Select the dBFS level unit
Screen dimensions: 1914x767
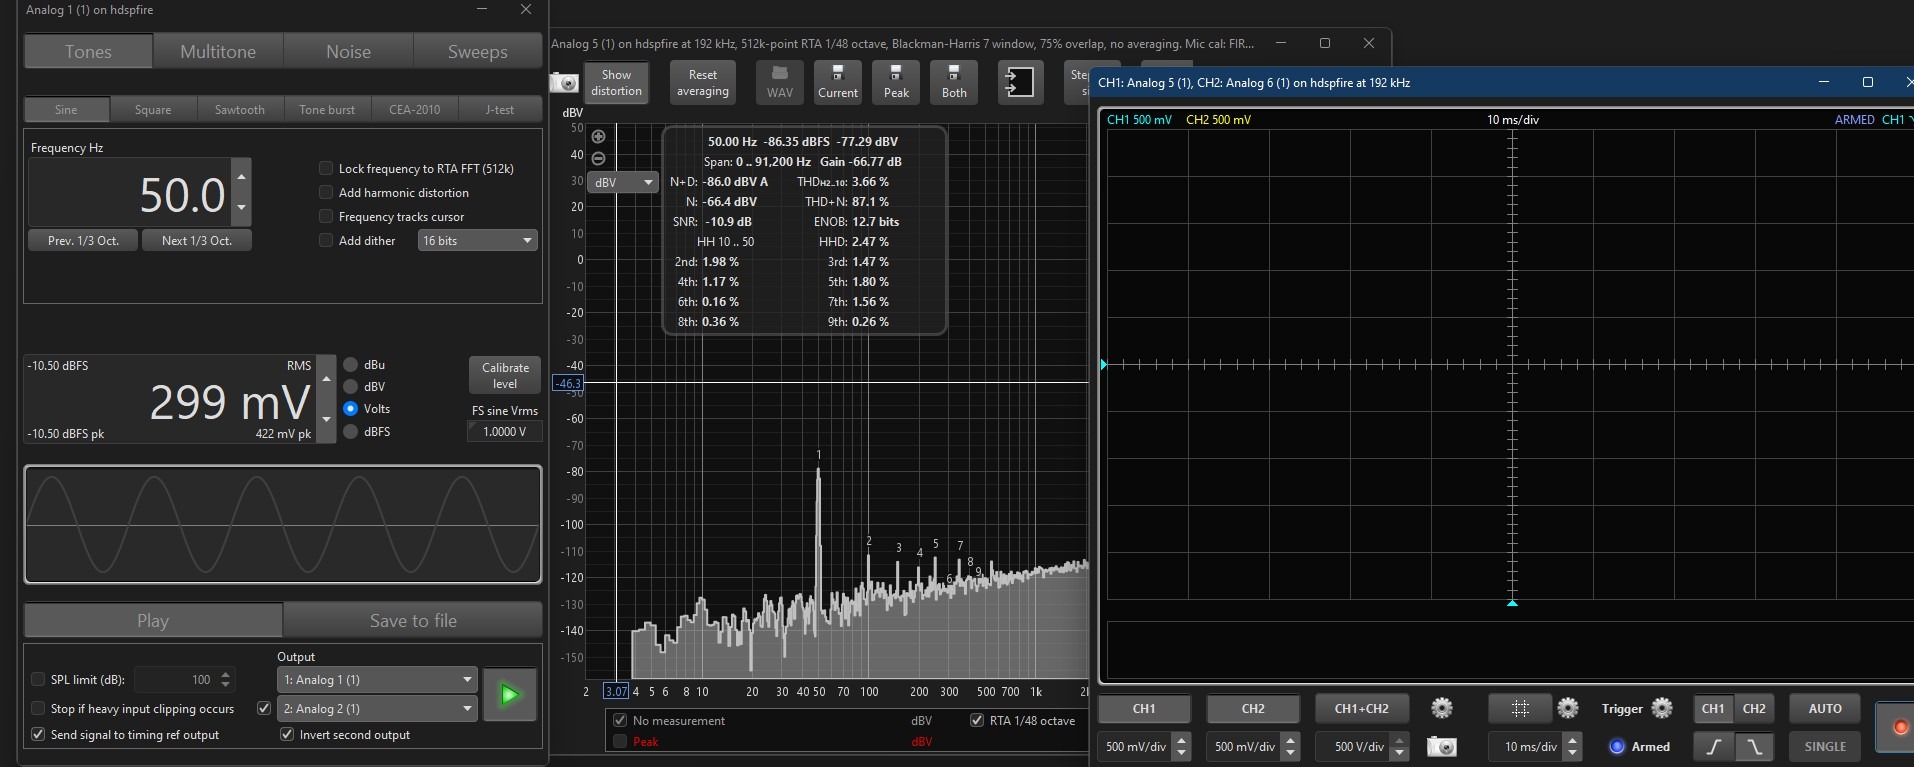[351, 432]
